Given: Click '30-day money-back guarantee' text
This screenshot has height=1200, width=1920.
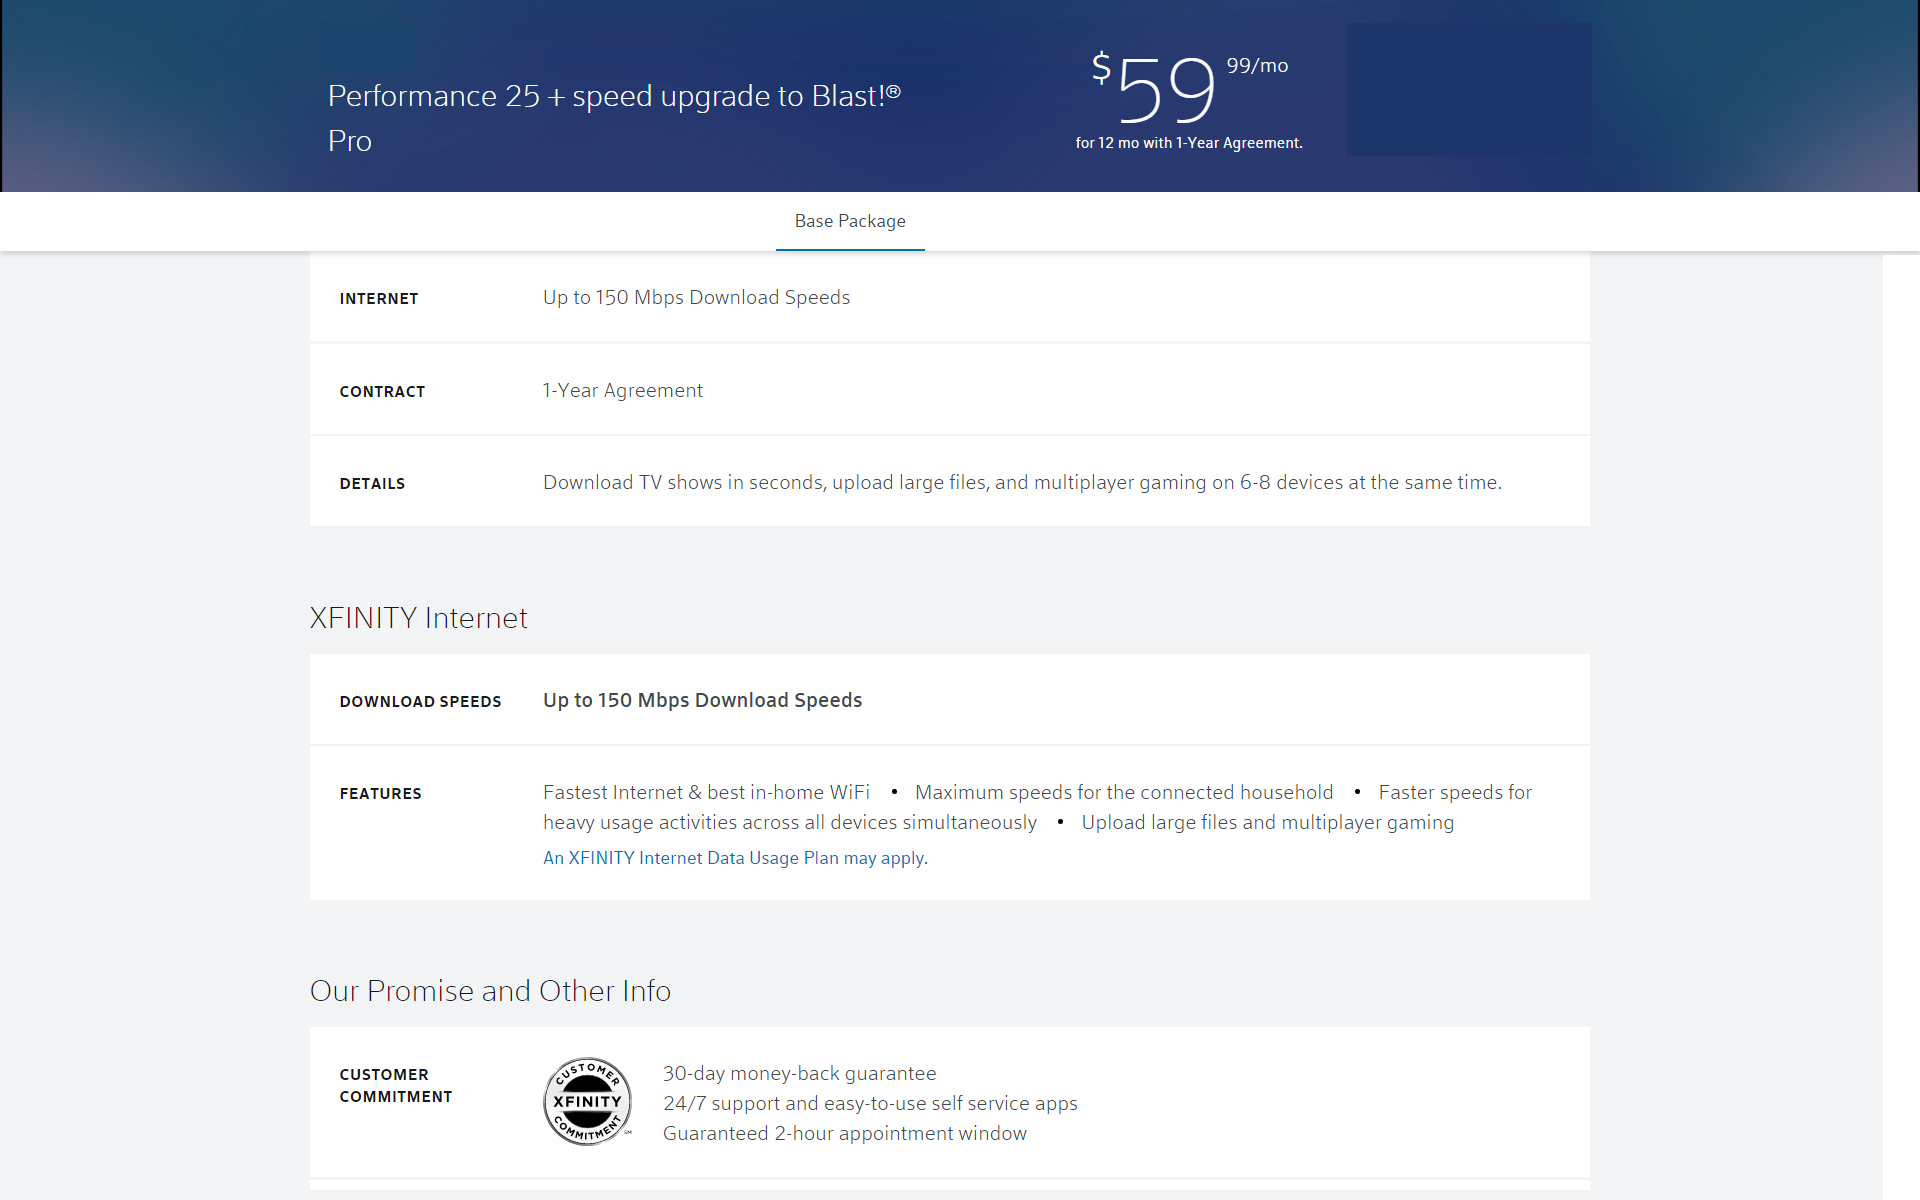Looking at the screenshot, I should coord(799,1074).
